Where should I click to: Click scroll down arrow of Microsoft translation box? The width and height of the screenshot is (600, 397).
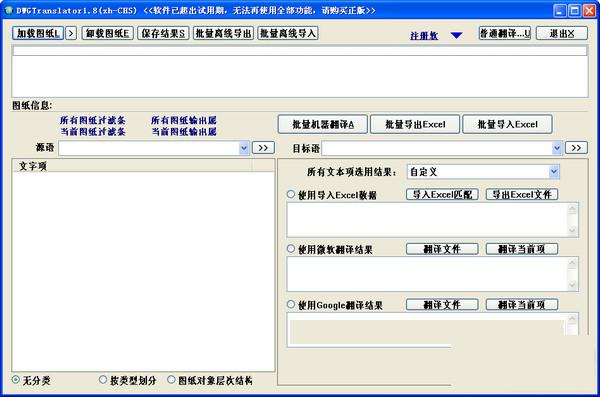pyautogui.click(x=572, y=284)
